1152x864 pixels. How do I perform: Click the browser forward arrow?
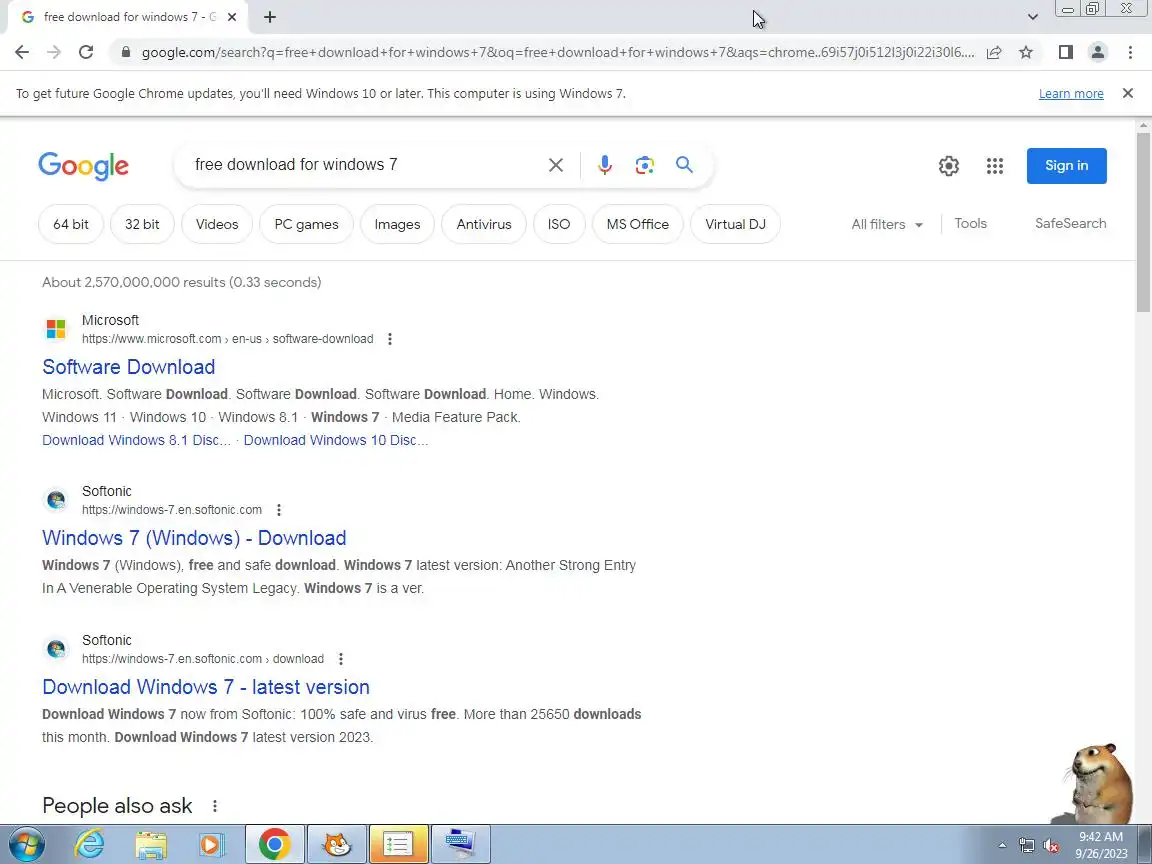click(x=54, y=52)
